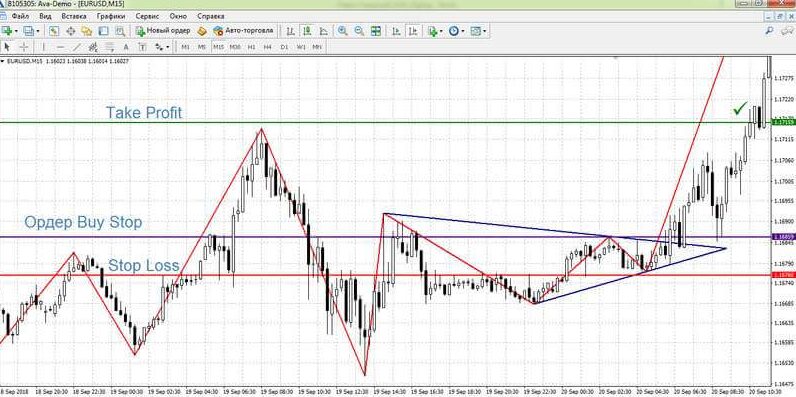Open the search magnifier at top right

coord(769,31)
